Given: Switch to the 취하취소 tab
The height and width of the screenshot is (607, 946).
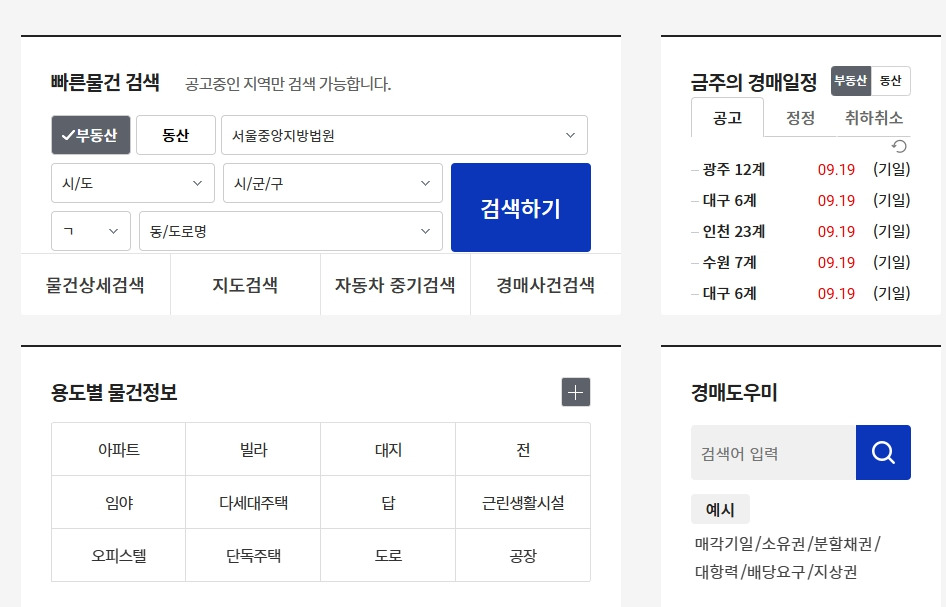Looking at the screenshot, I should point(874,118).
